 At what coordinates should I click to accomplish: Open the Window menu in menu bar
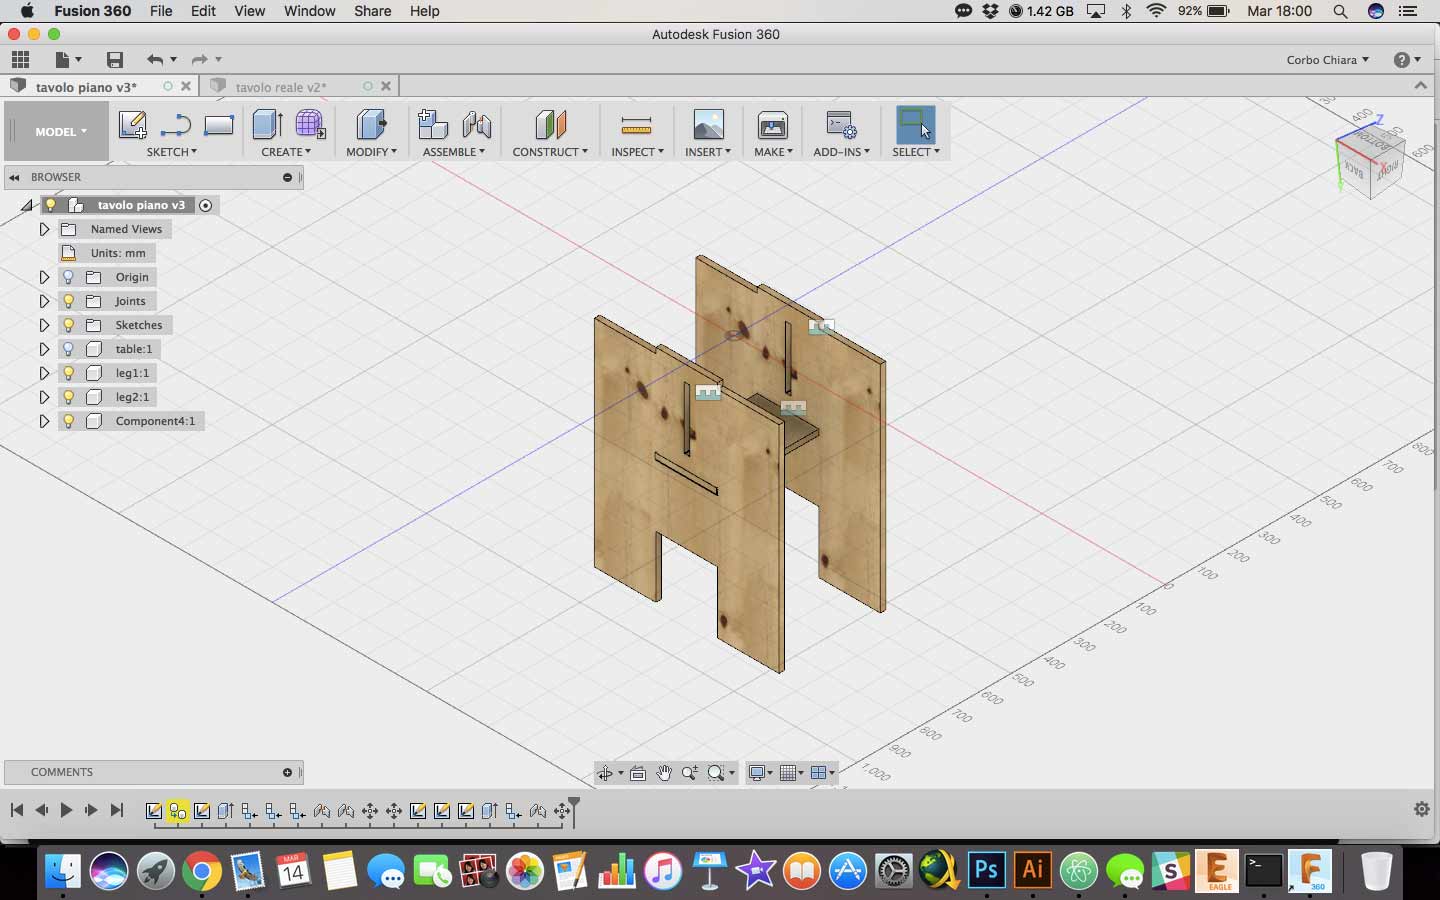[x=310, y=11]
